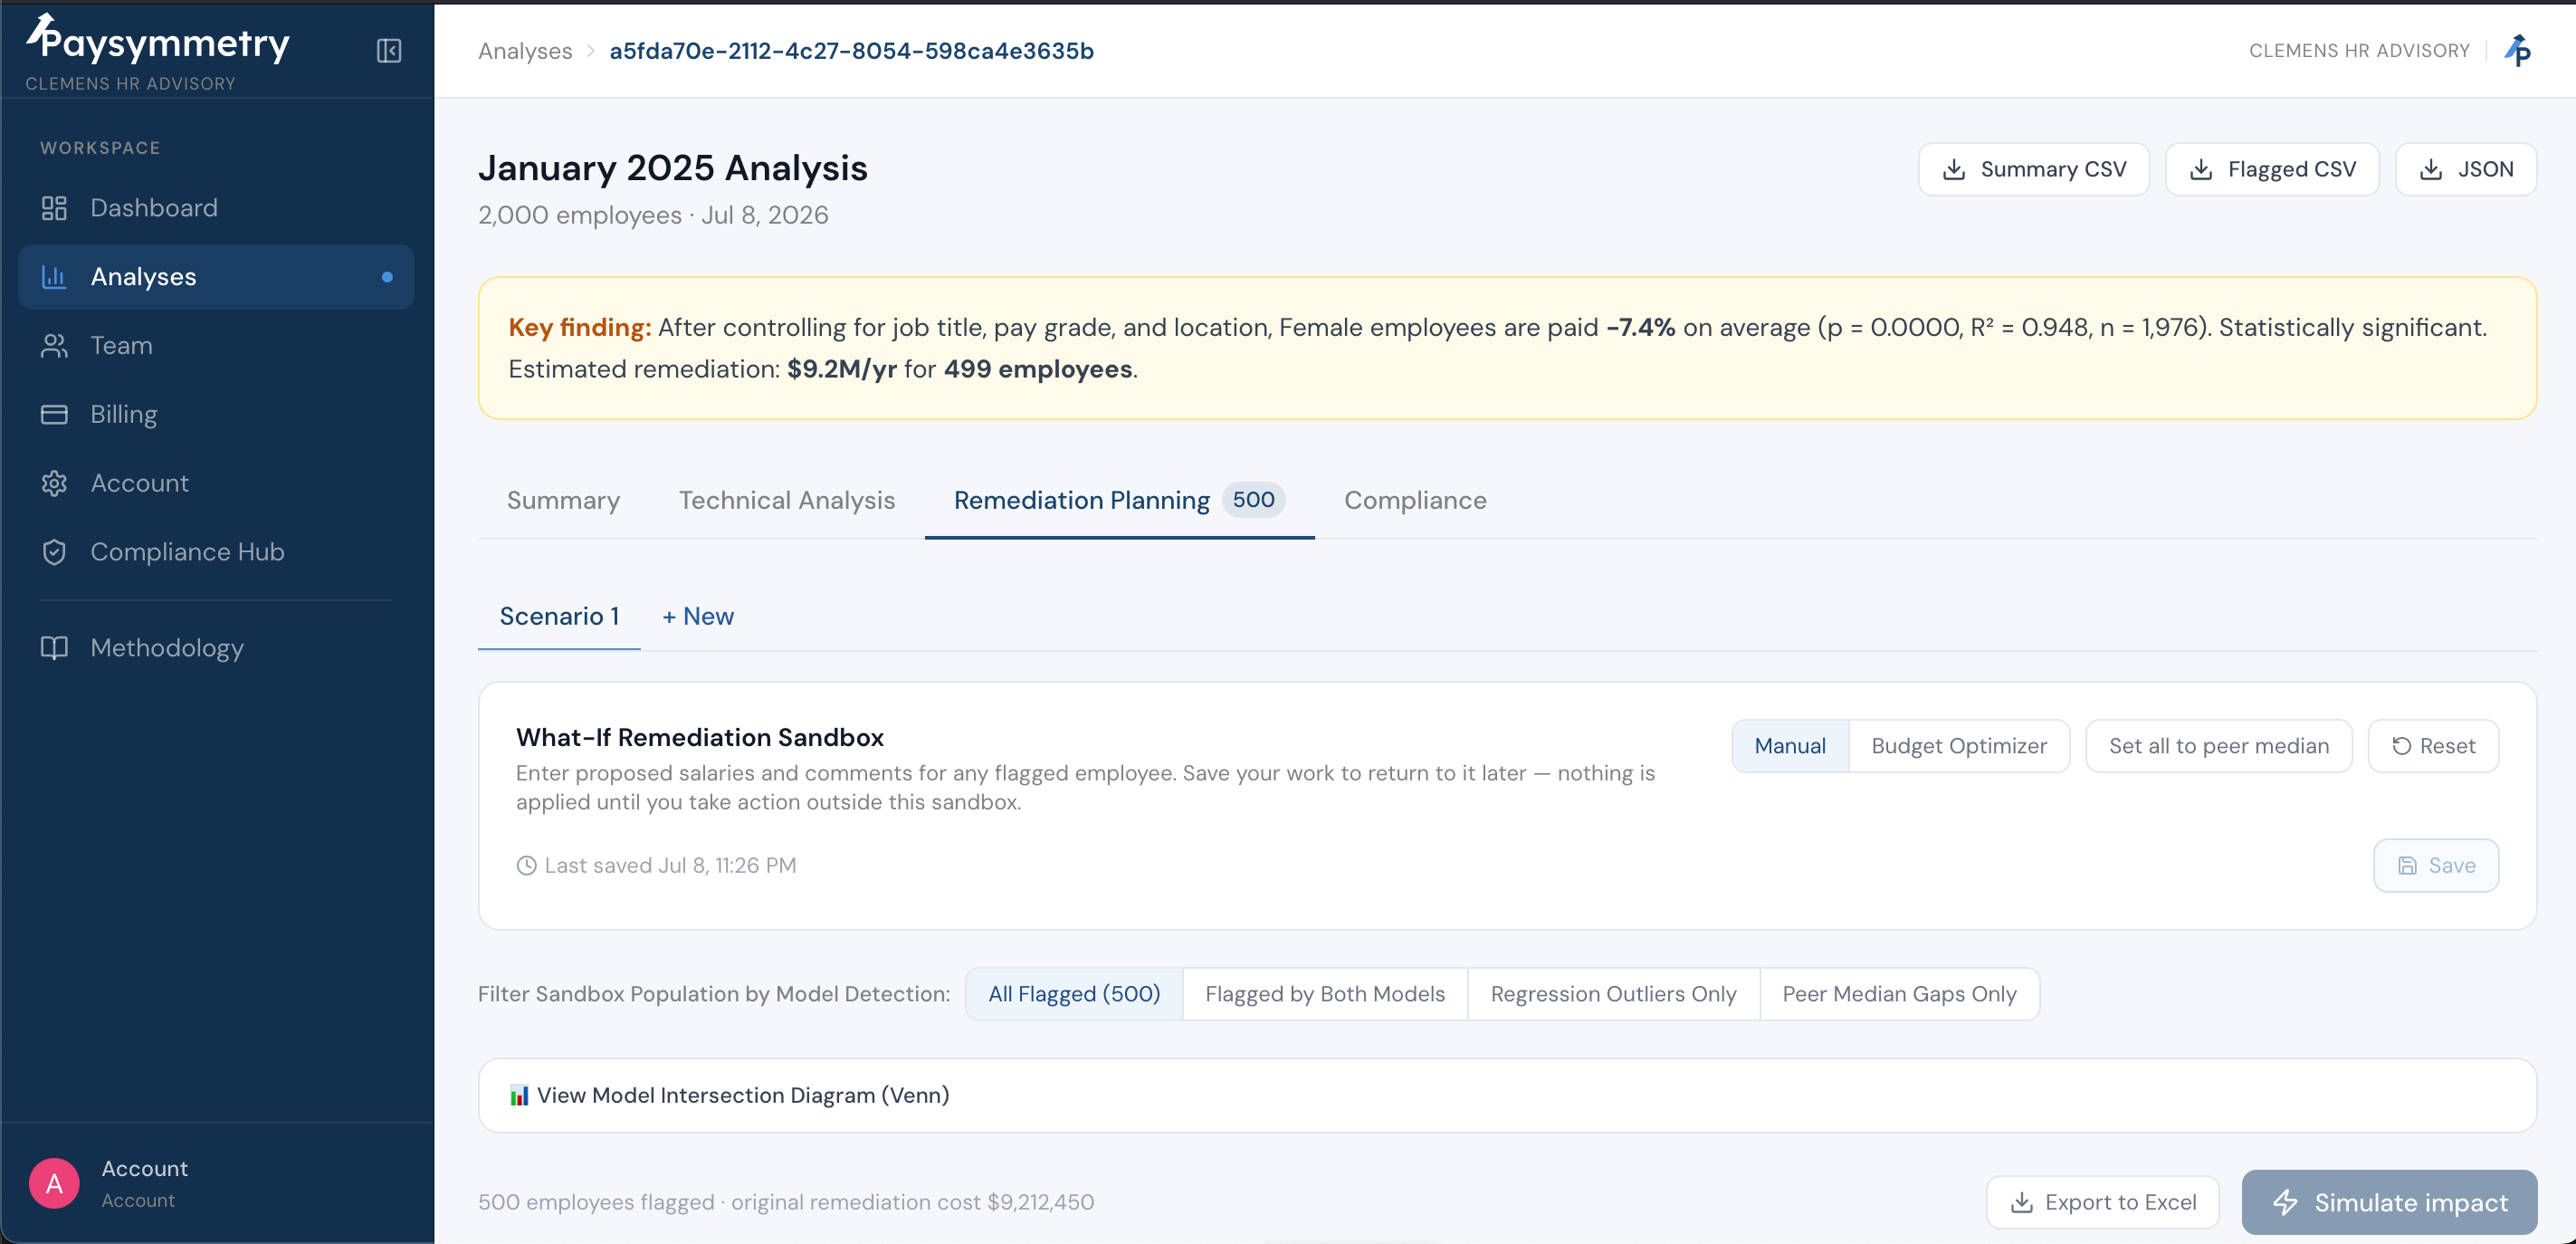
Task: Filter by Peer Median Gaps Only
Action: (x=1899, y=994)
